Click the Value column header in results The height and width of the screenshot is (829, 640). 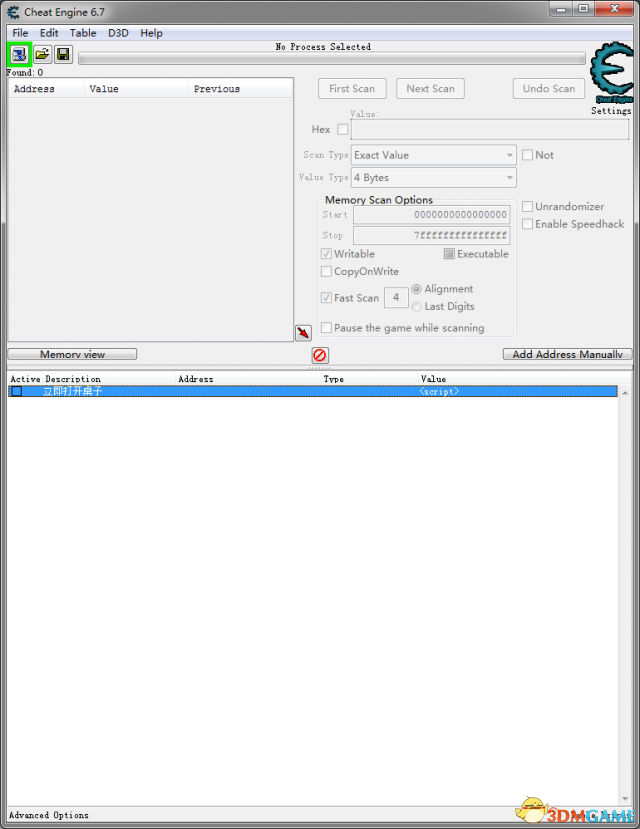(x=136, y=89)
